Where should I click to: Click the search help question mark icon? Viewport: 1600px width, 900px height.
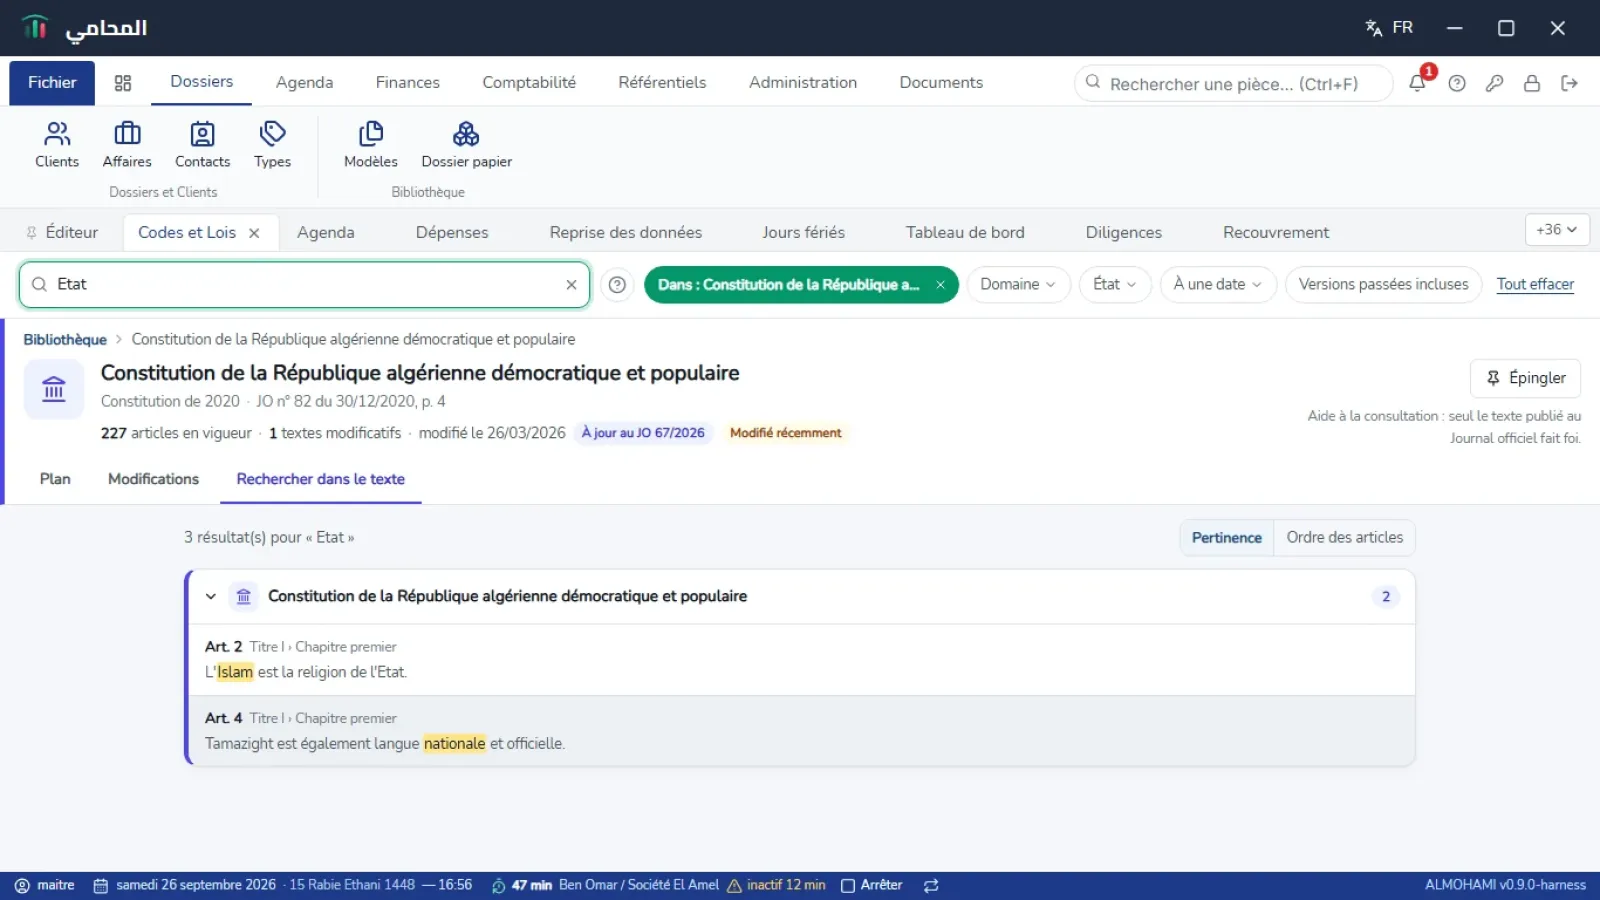[x=617, y=285]
